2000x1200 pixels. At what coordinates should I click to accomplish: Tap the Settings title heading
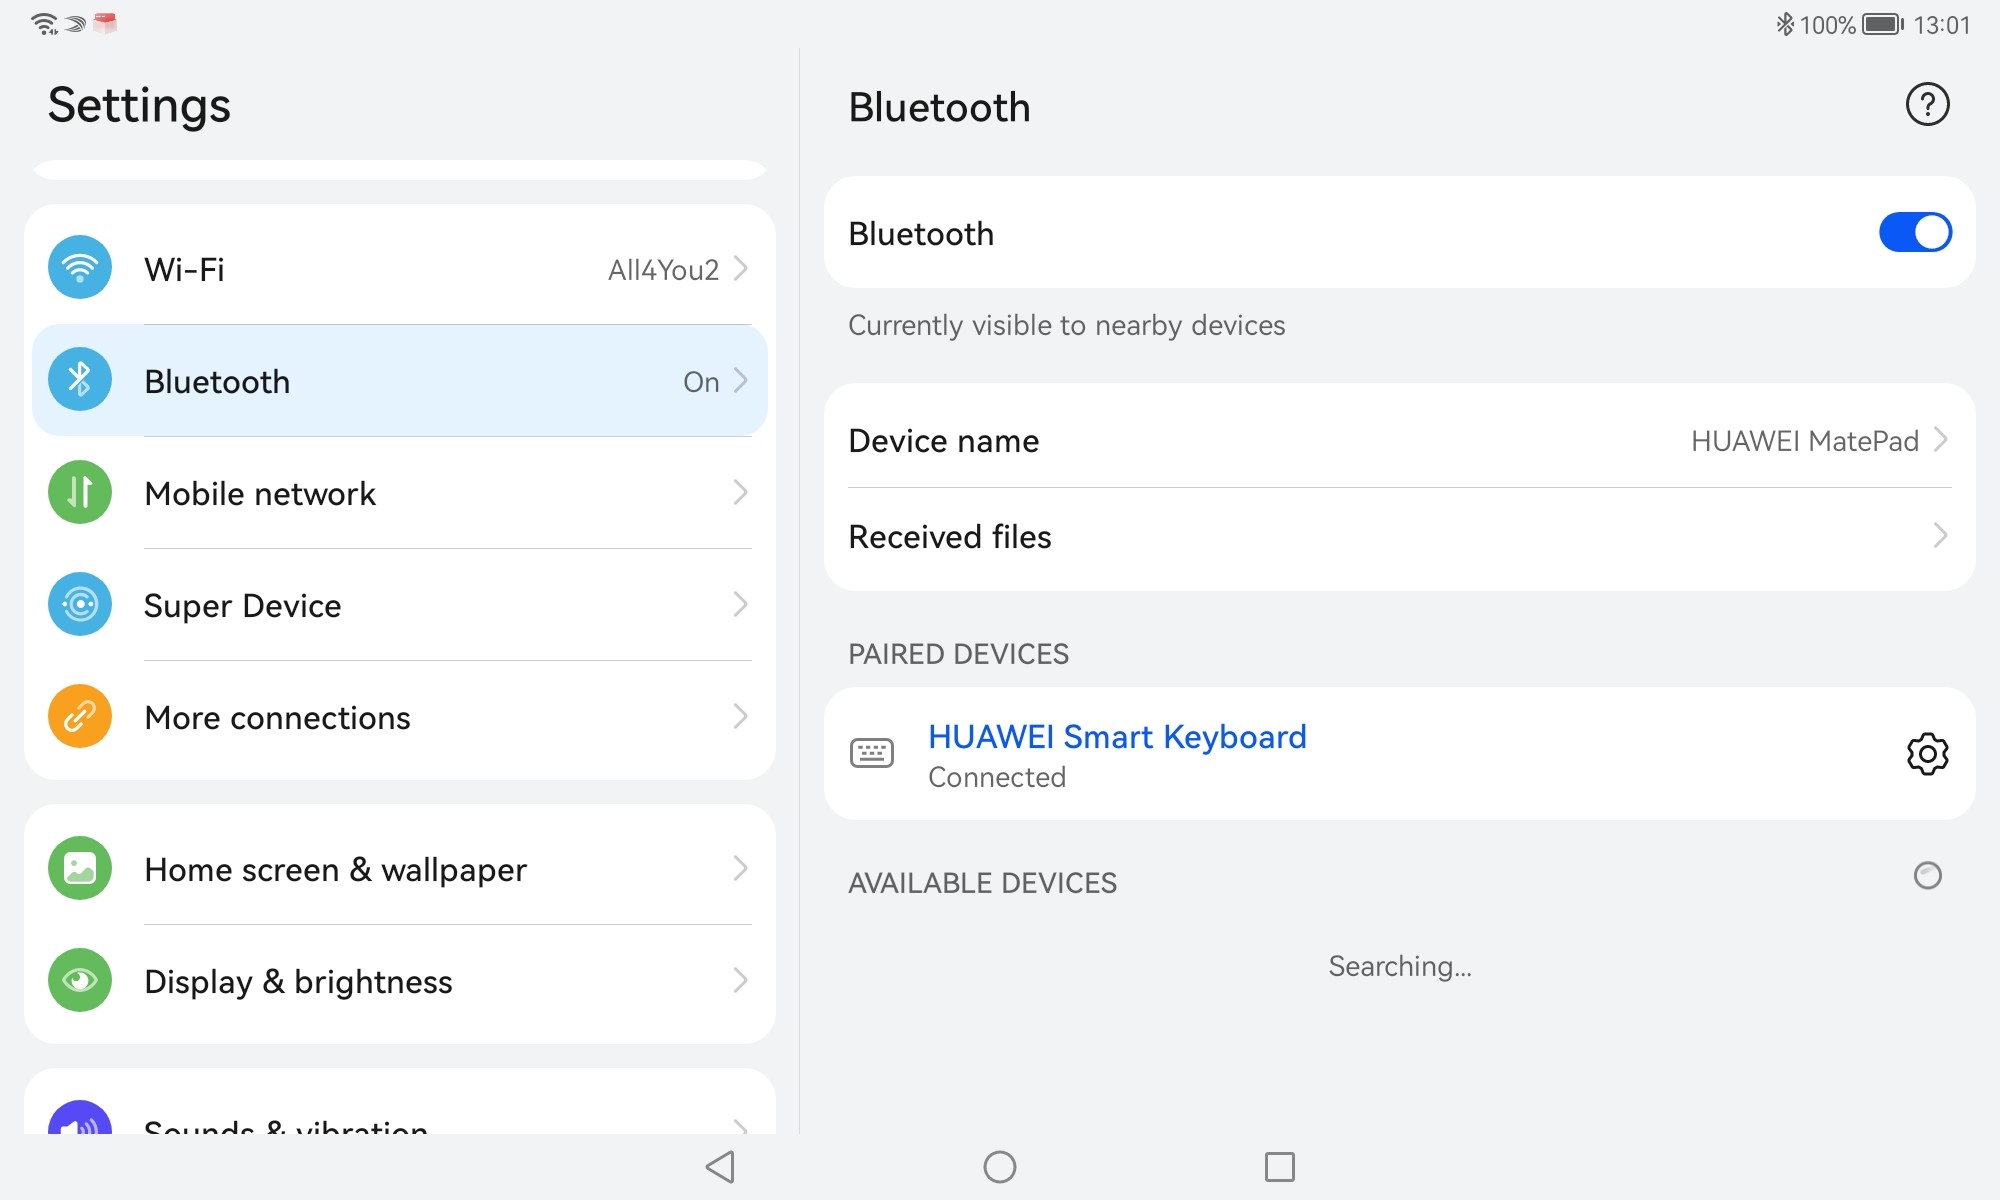pos(139,106)
